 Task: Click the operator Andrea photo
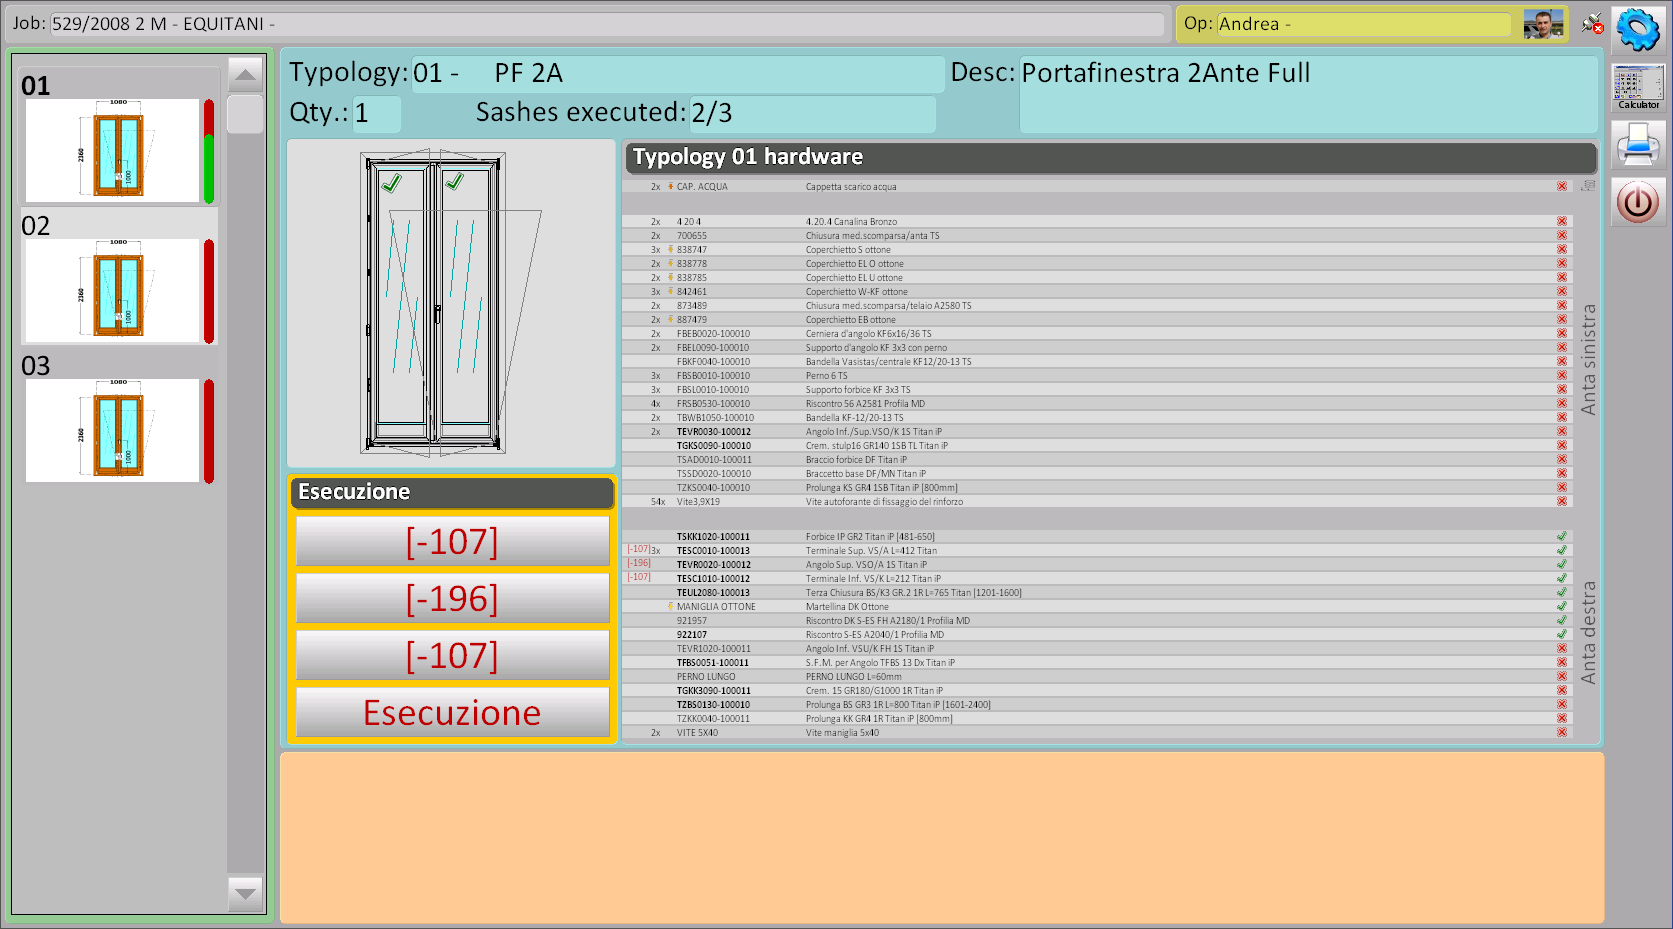point(1543,24)
